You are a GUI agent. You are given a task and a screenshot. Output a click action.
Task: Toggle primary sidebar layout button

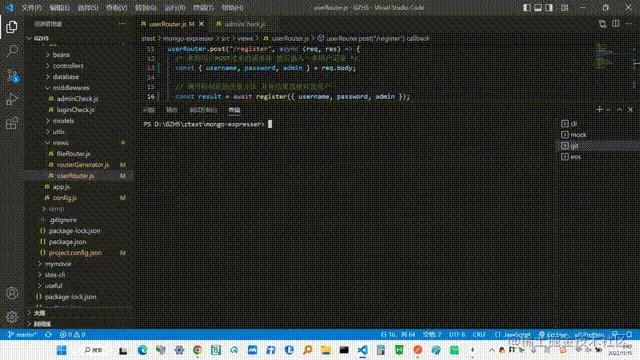527,8
